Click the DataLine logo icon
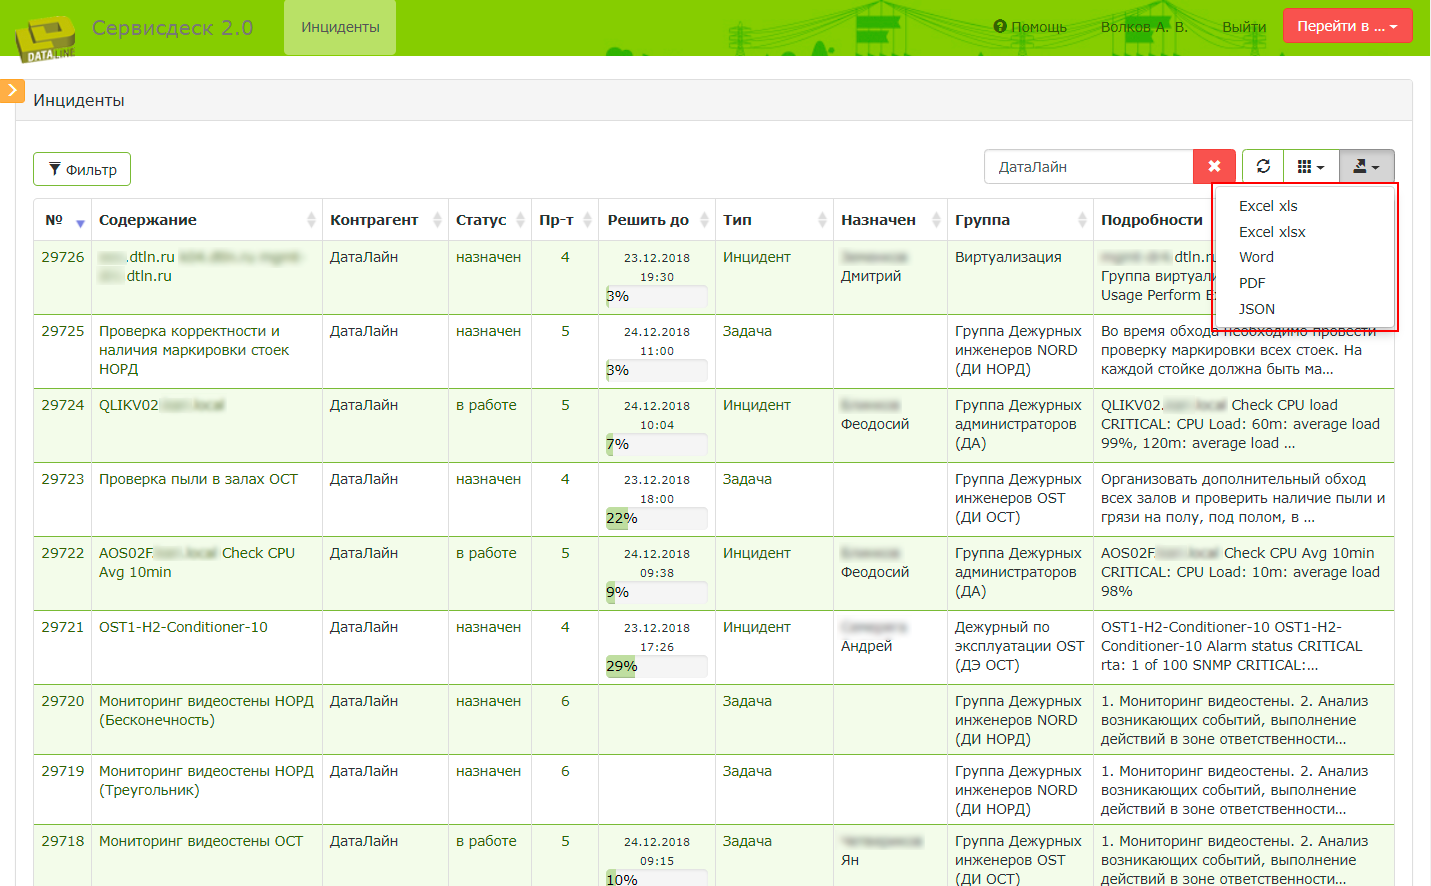Screen dimensions: 1431x886 [45, 39]
